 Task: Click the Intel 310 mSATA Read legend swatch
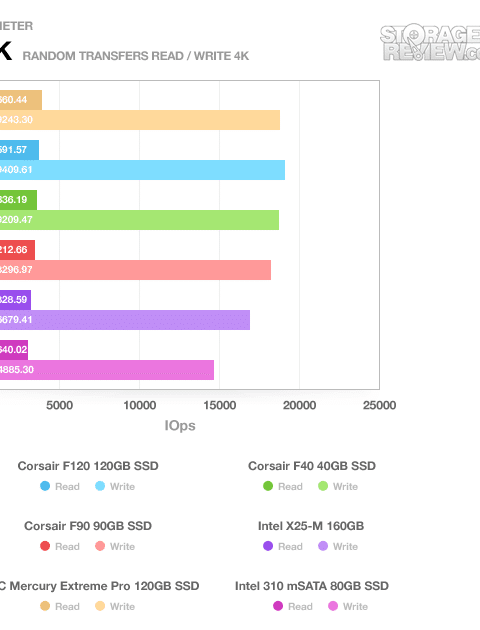coord(278,606)
